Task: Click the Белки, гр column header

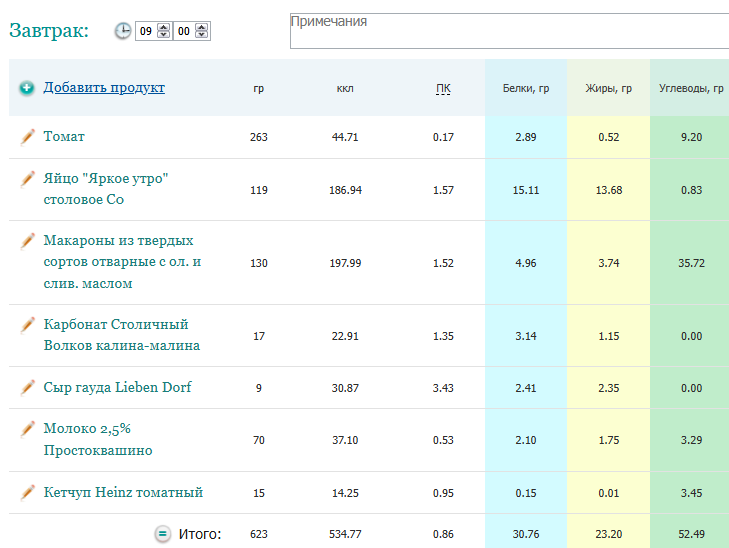Action: tap(526, 88)
